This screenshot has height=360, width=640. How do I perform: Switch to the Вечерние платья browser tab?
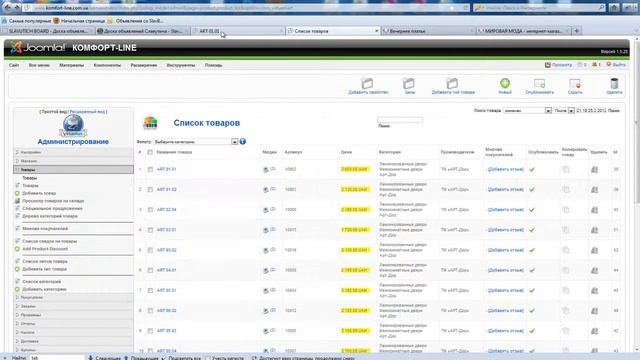pos(428,31)
